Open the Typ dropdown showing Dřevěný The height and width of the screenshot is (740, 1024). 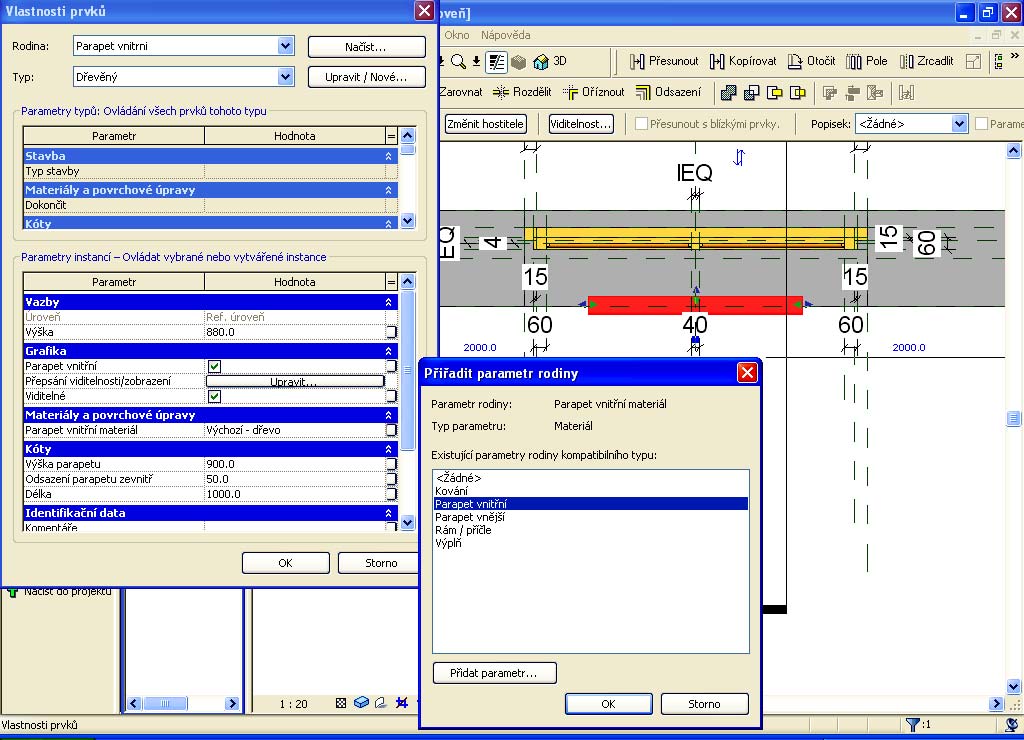click(x=285, y=76)
